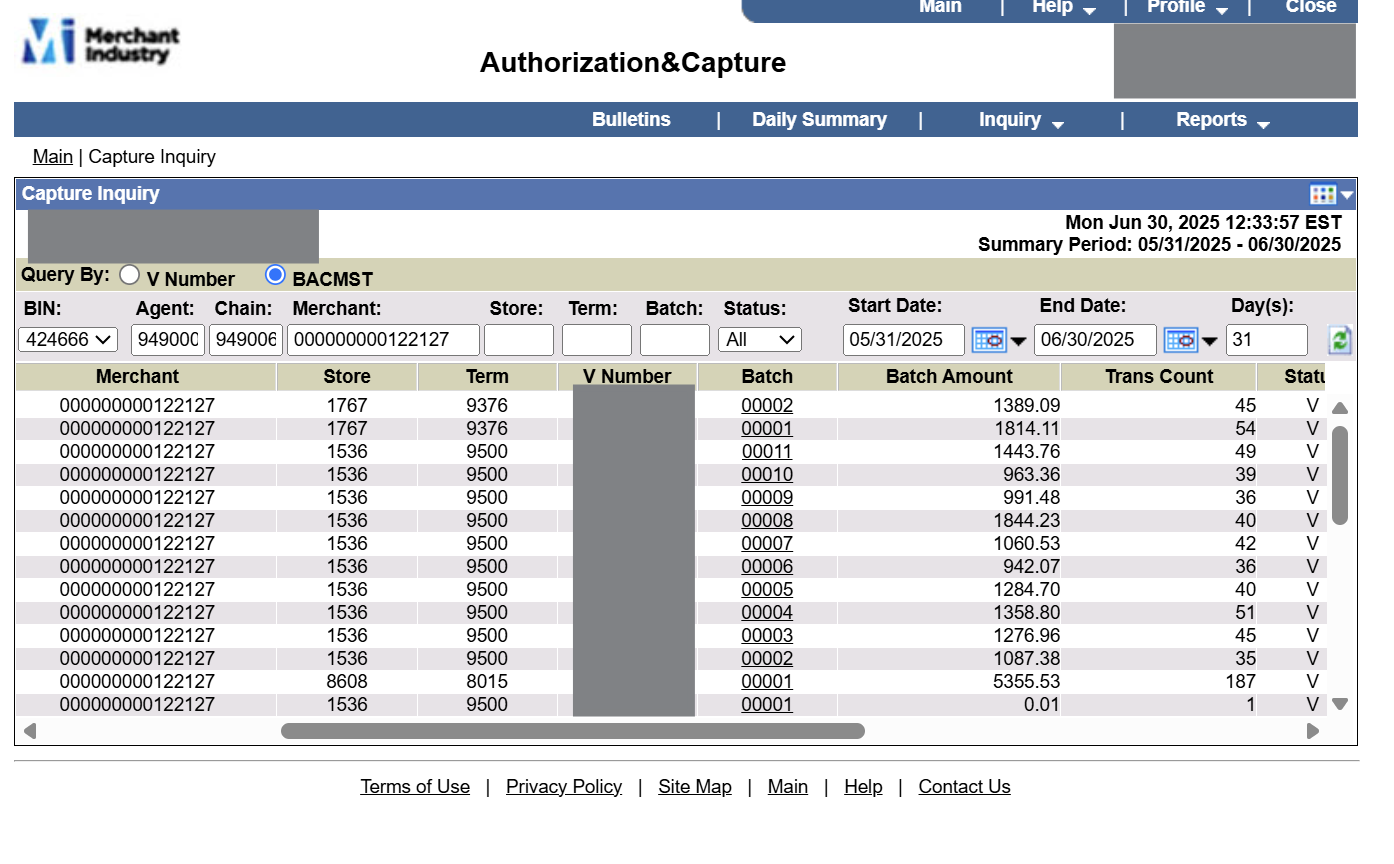Click the End Date field 06/30/2025
Image resolution: width=1394 pixels, height=864 pixels.
1095,340
